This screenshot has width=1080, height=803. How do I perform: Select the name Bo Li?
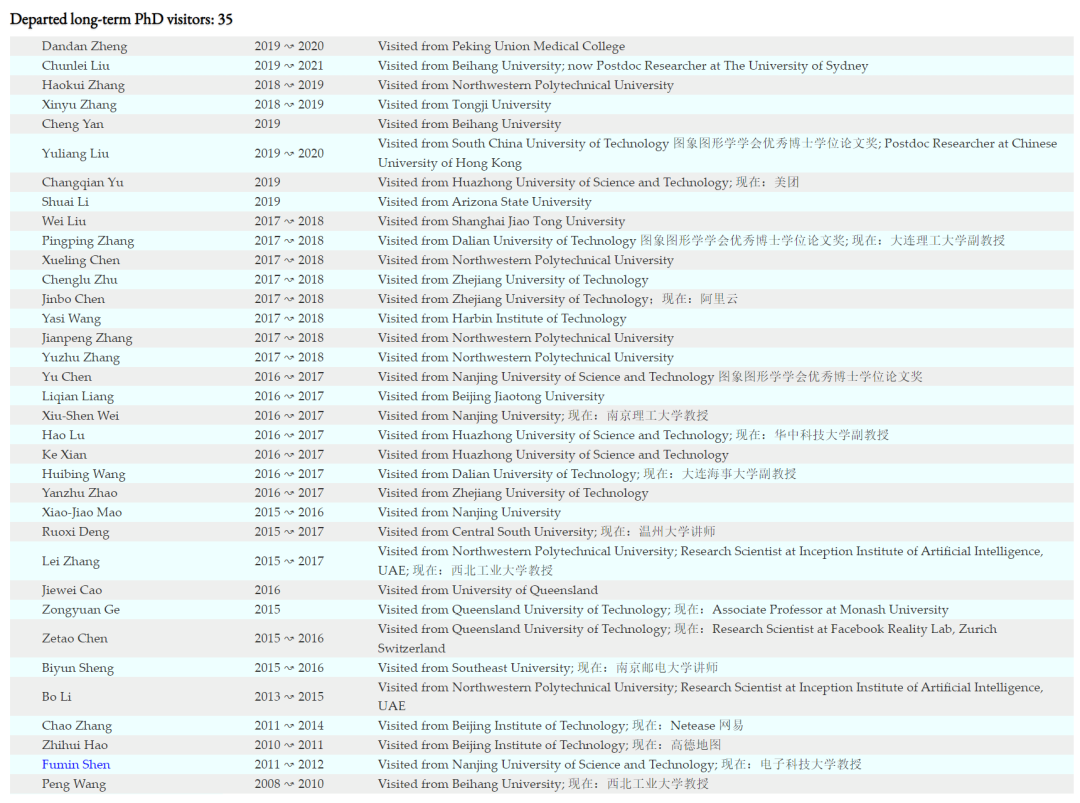click(x=56, y=696)
